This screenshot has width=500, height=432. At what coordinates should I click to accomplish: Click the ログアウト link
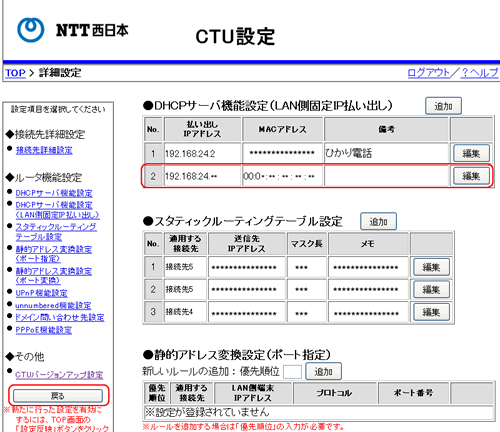429,72
